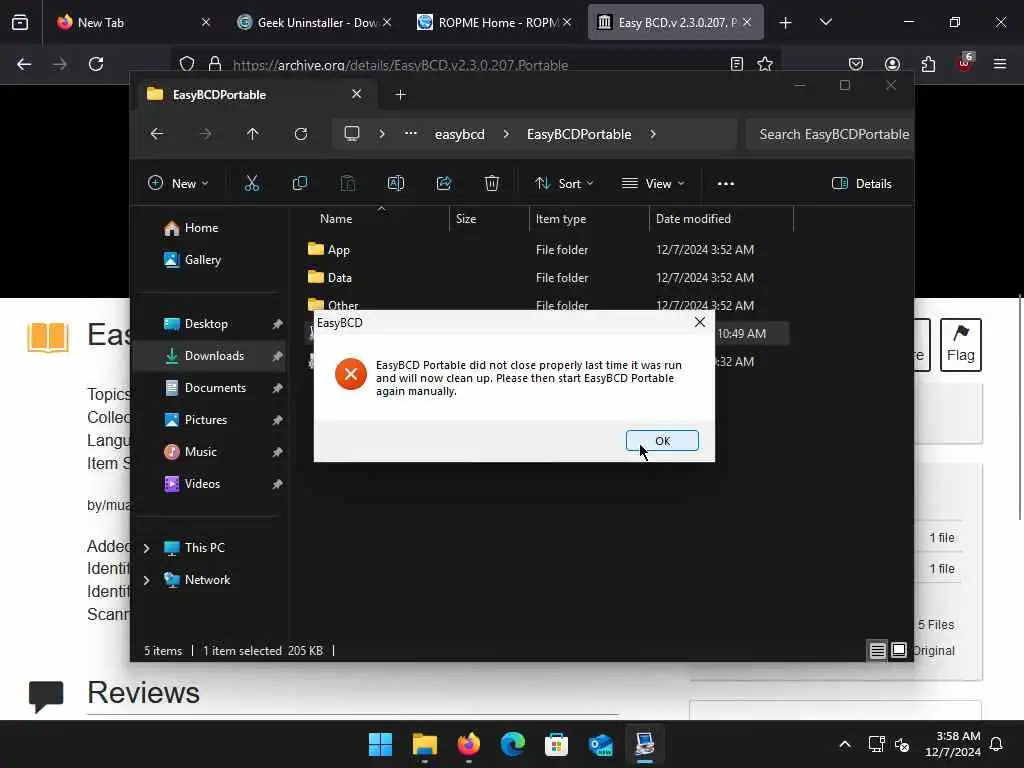Go back in File Explorer

[157, 134]
